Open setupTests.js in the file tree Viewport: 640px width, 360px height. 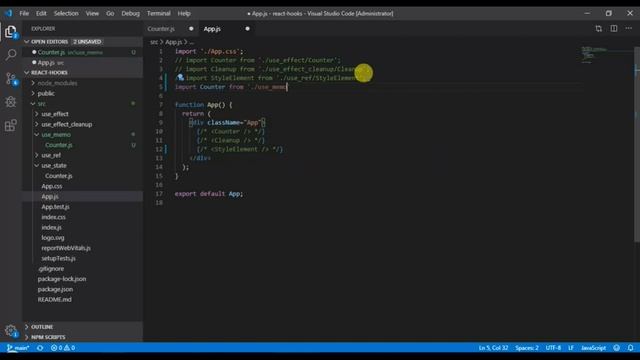58,258
